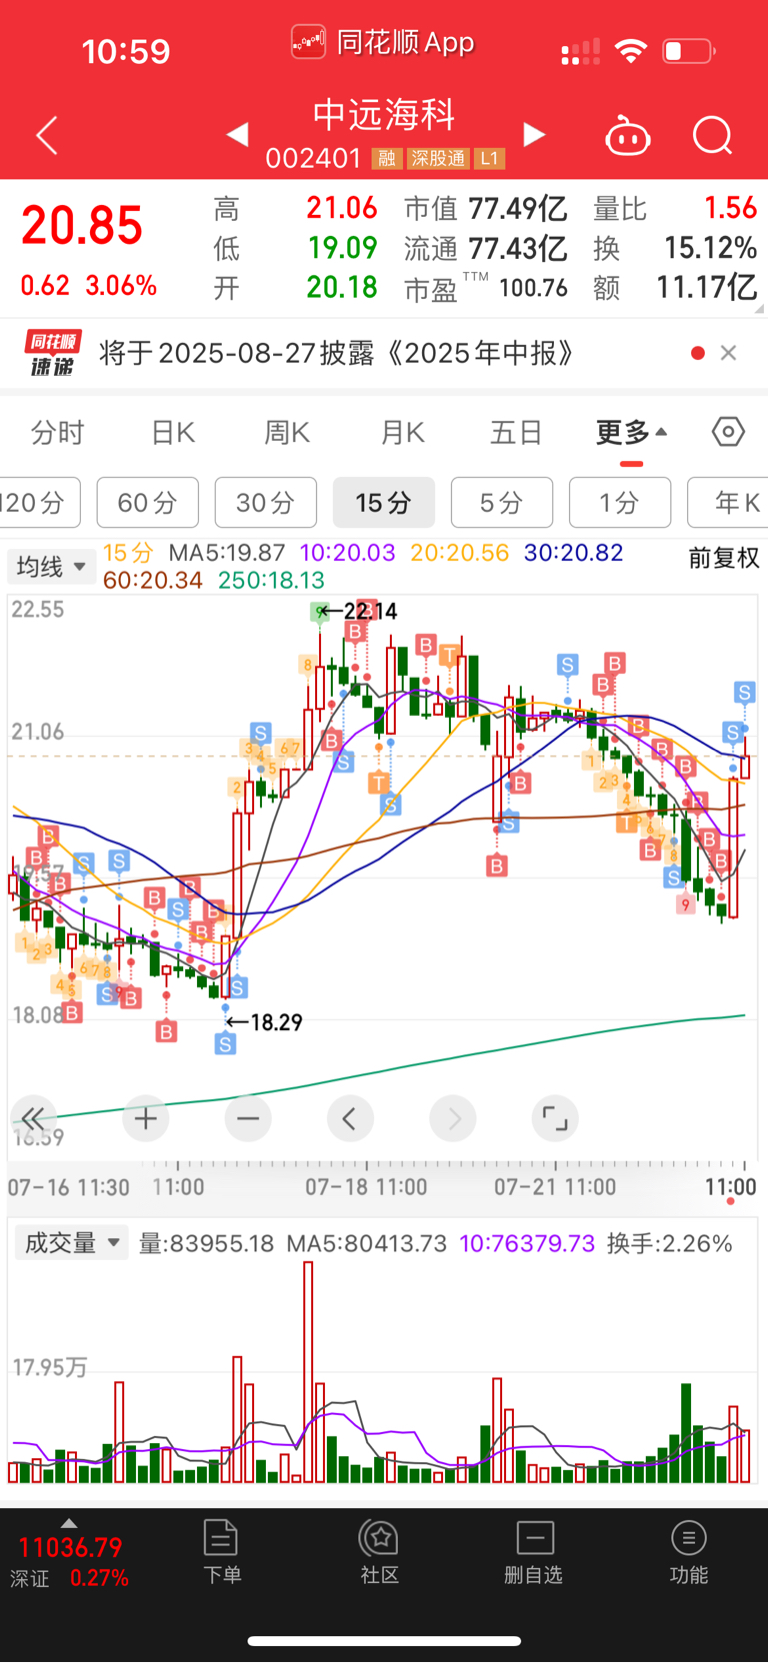Go to next stock triangle arrow
This screenshot has height=1663, width=768.
coord(535,134)
